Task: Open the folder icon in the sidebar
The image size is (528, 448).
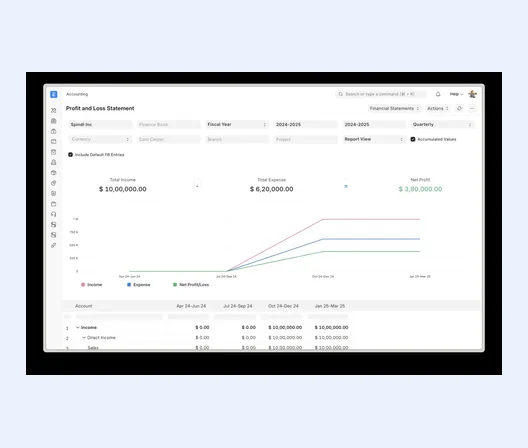Action: pos(54,204)
